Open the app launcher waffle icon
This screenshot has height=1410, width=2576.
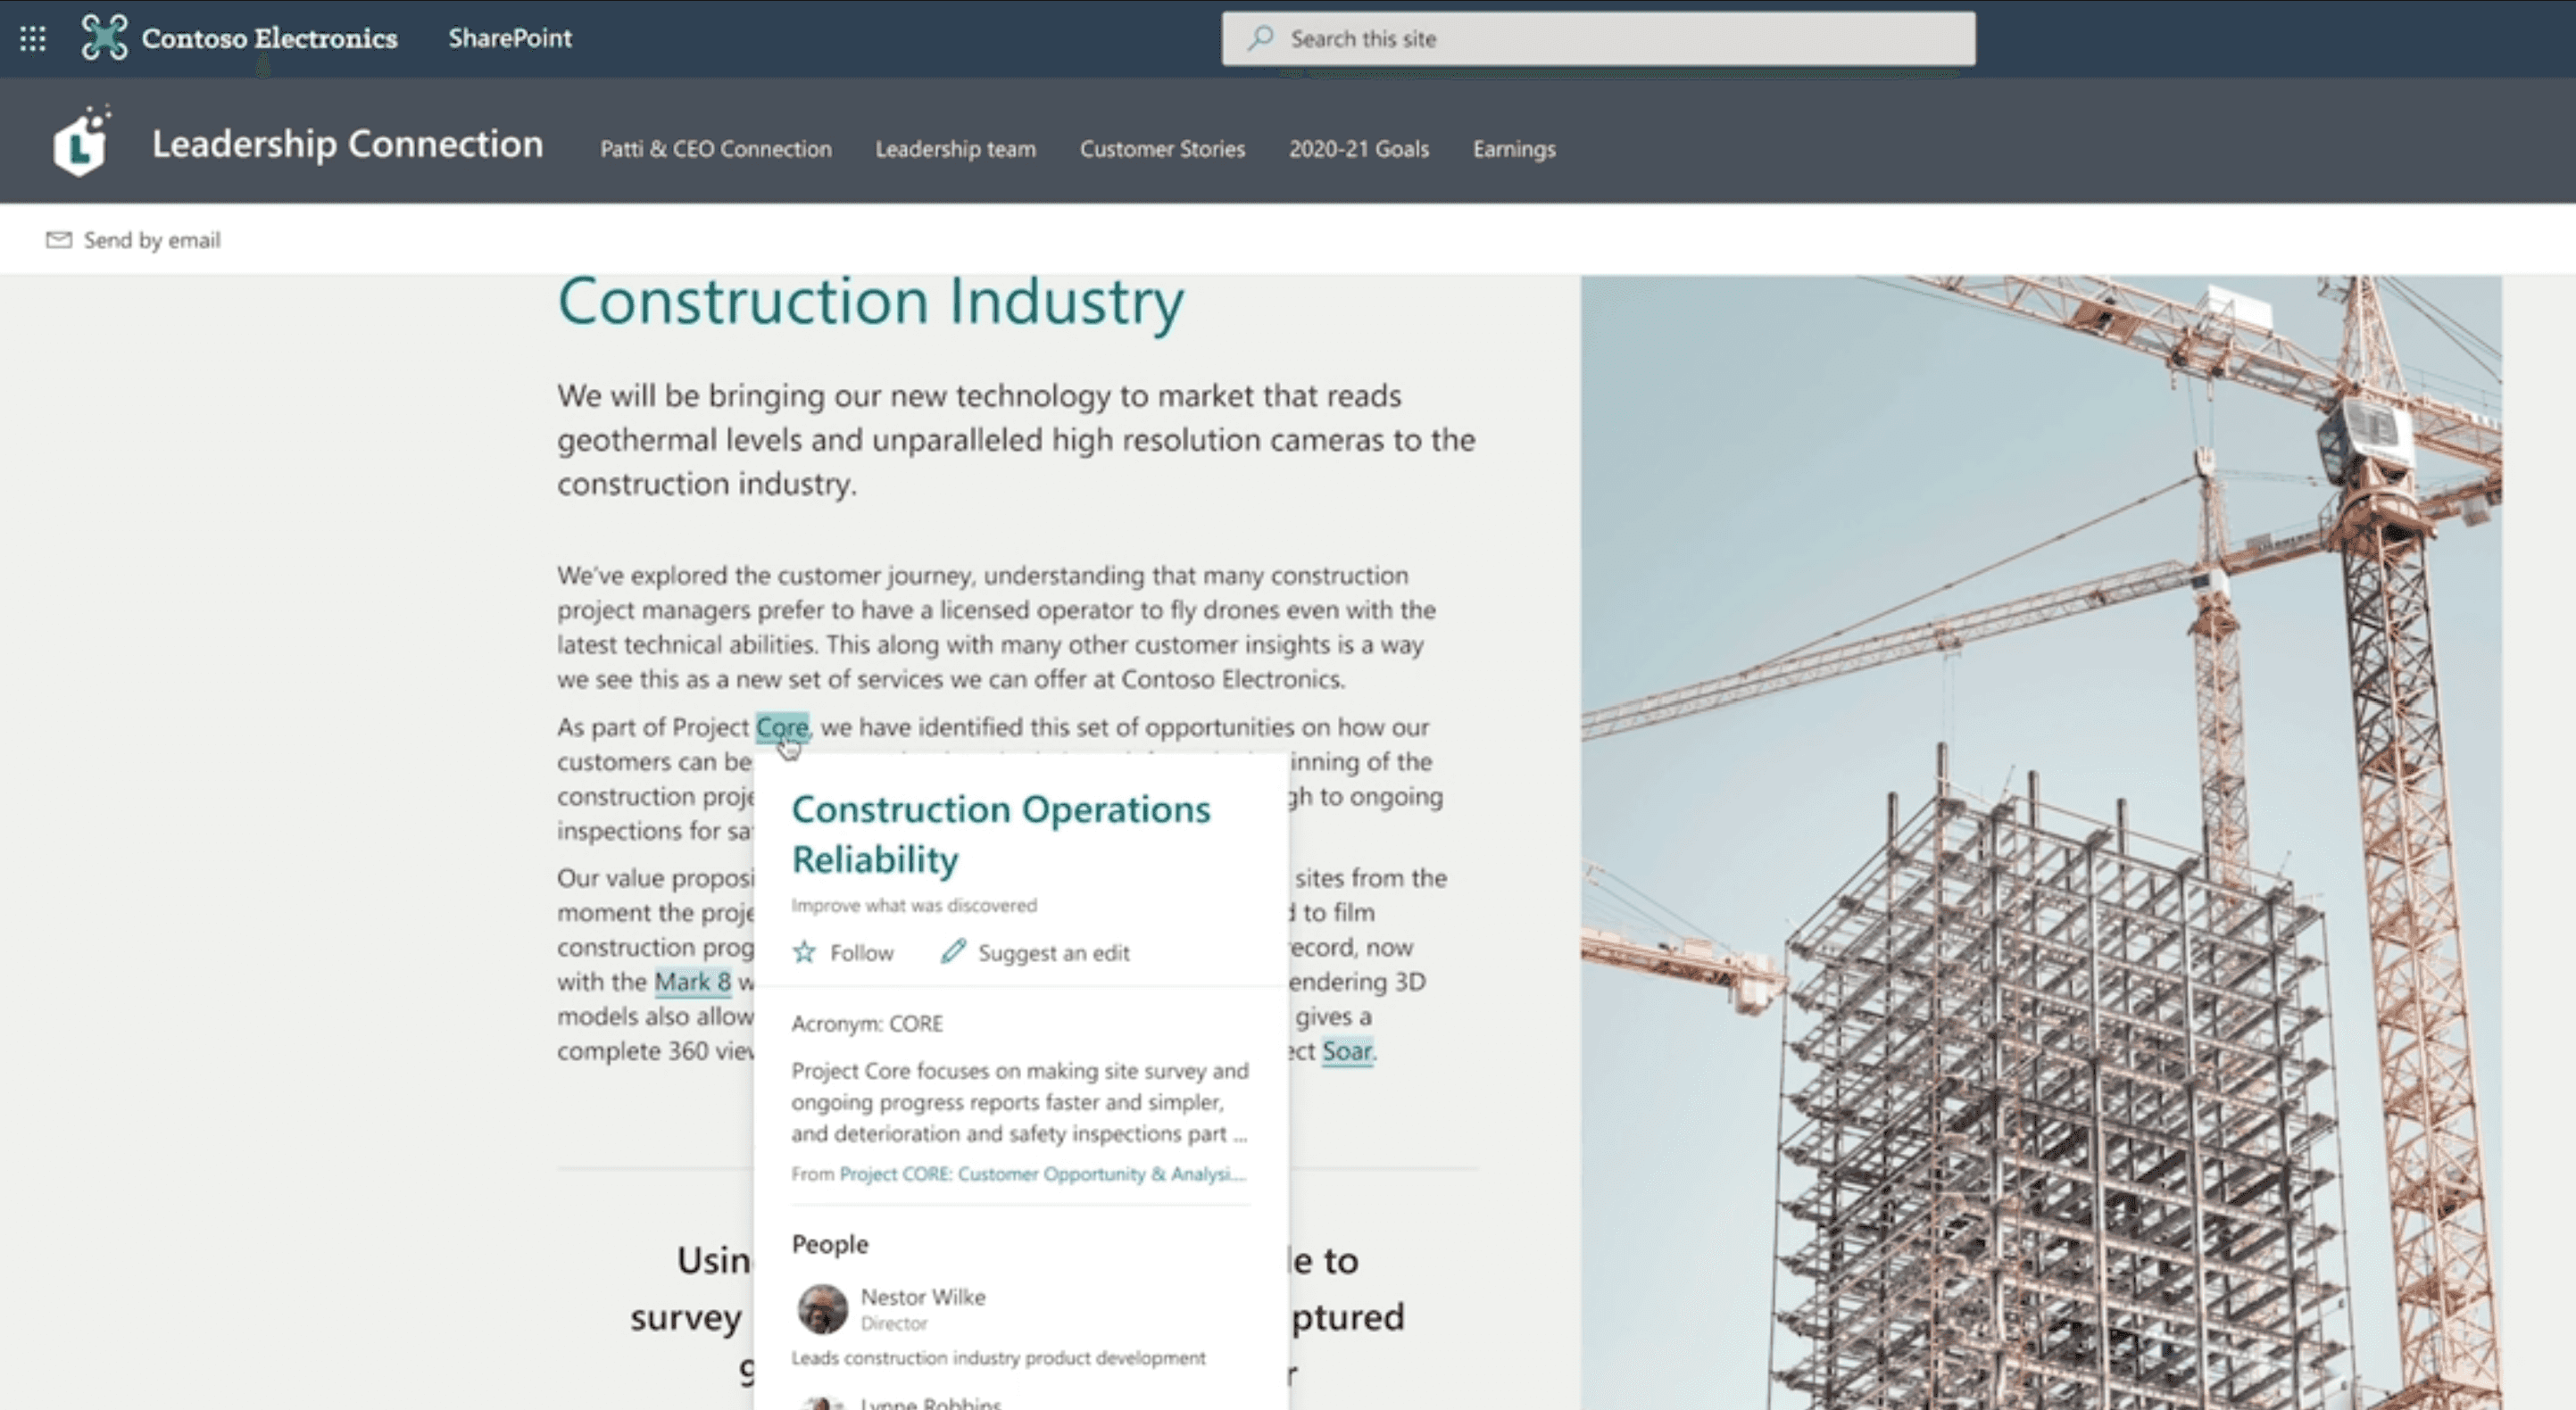click(33, 38)
